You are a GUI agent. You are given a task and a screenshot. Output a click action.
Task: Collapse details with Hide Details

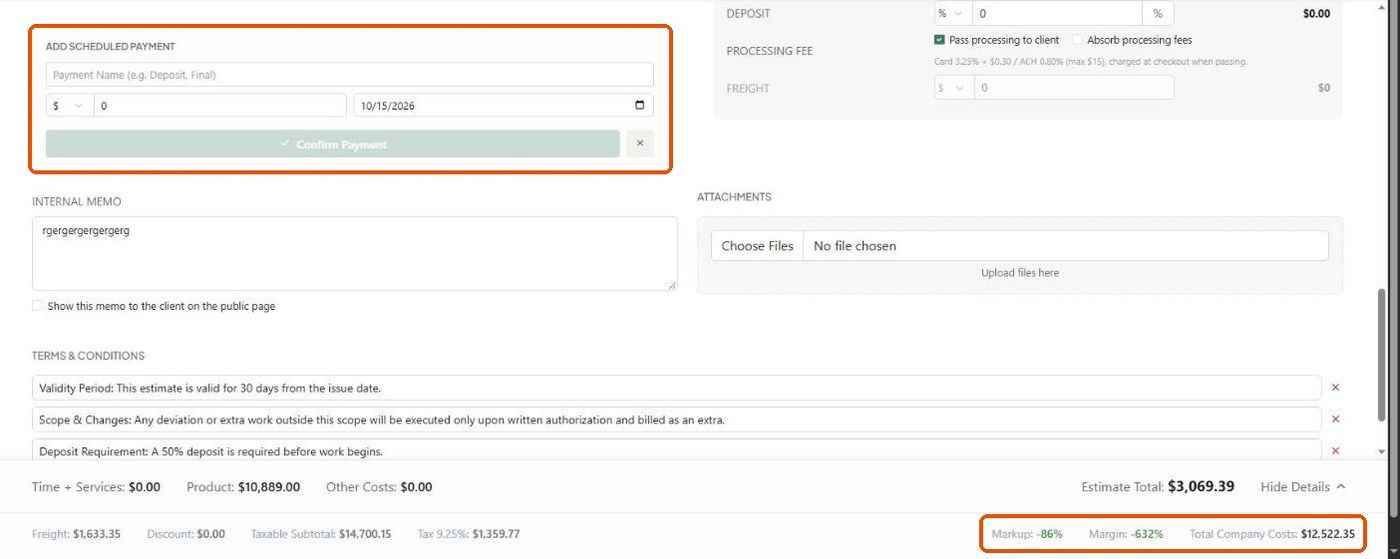[x=1302, y=487]
